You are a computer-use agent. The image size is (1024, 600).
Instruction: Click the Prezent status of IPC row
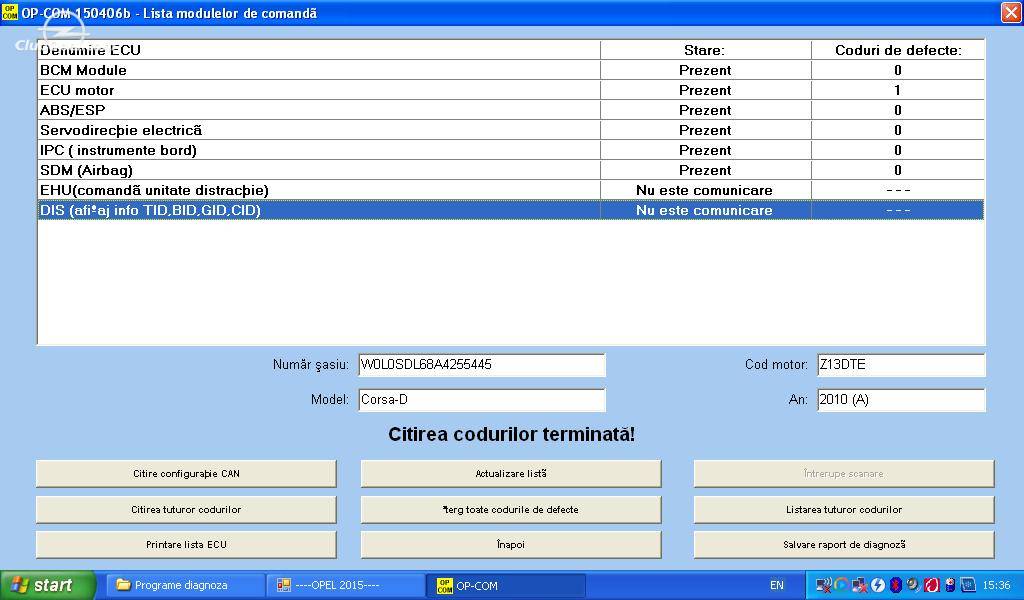click(x=705, y=150)
